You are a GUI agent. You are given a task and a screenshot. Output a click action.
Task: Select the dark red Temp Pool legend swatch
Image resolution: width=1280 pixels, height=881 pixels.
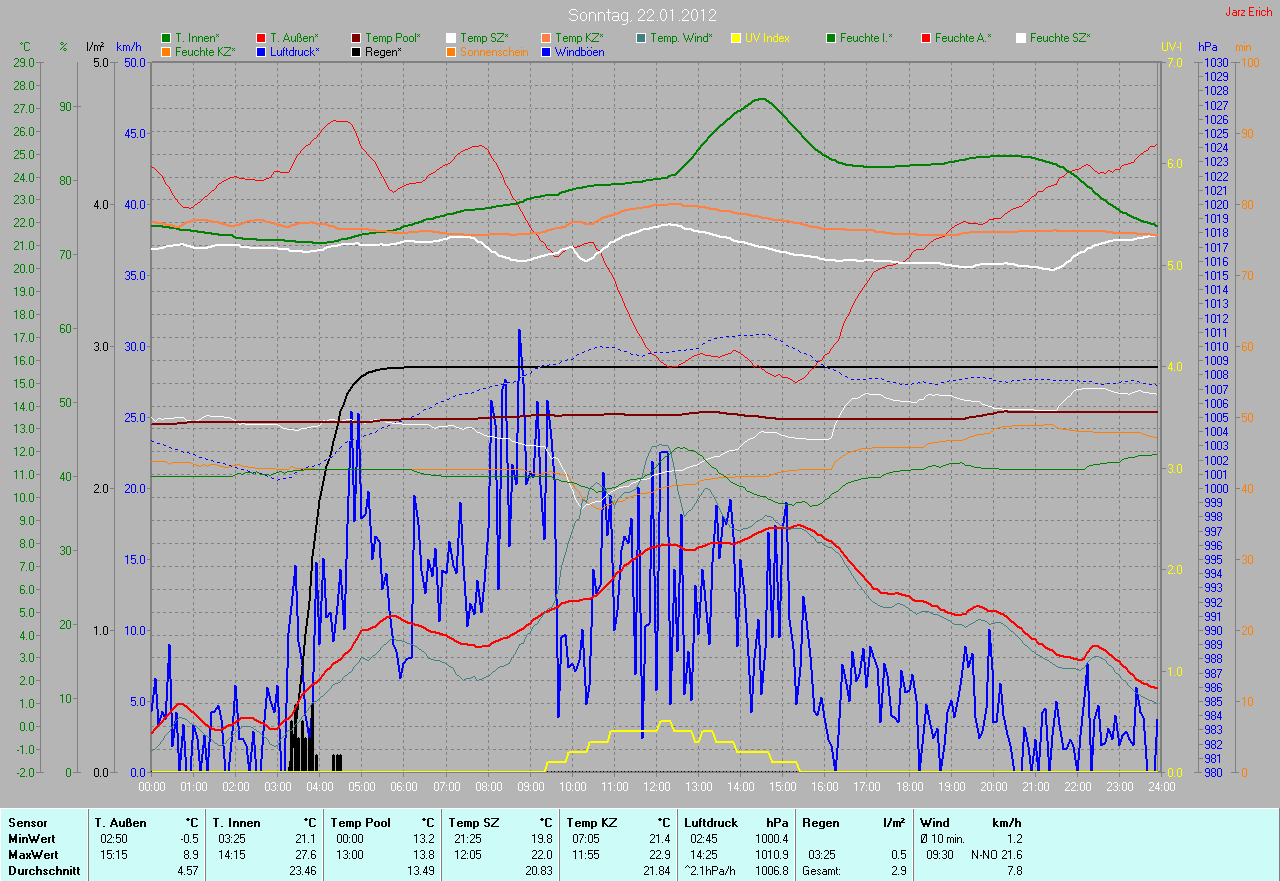356,38
